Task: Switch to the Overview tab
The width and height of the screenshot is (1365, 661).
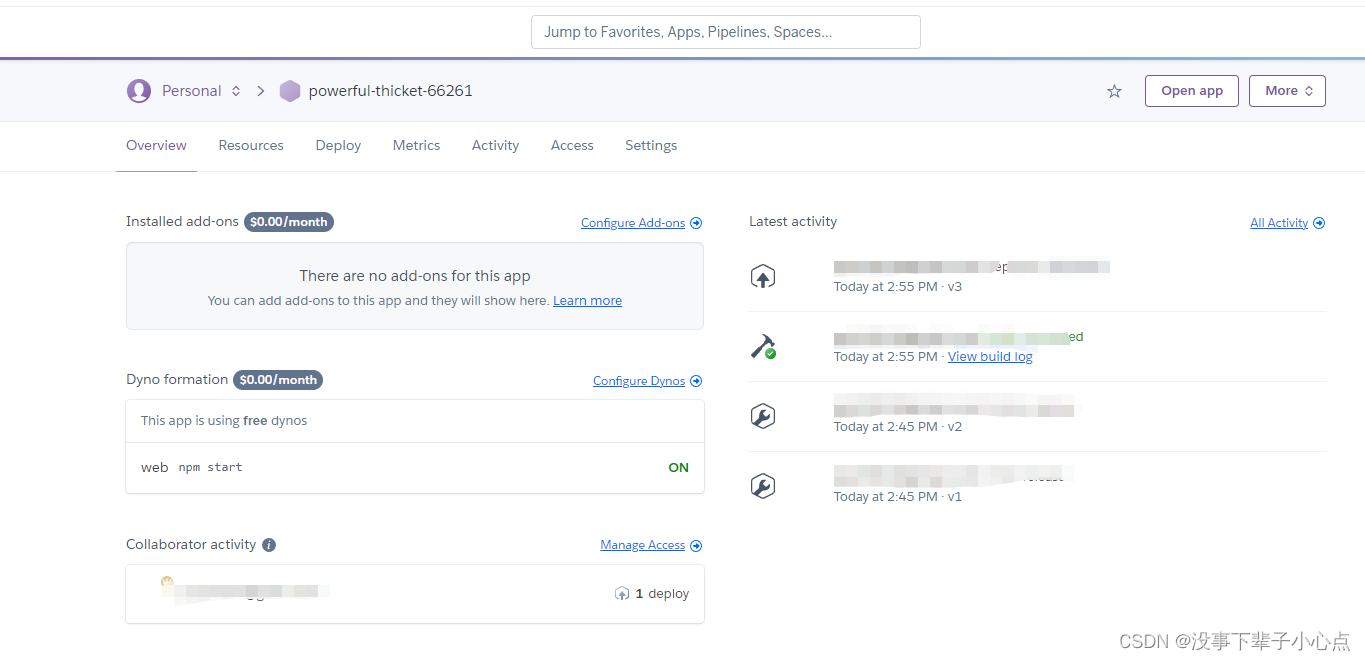Action: [x=156, y=146]
